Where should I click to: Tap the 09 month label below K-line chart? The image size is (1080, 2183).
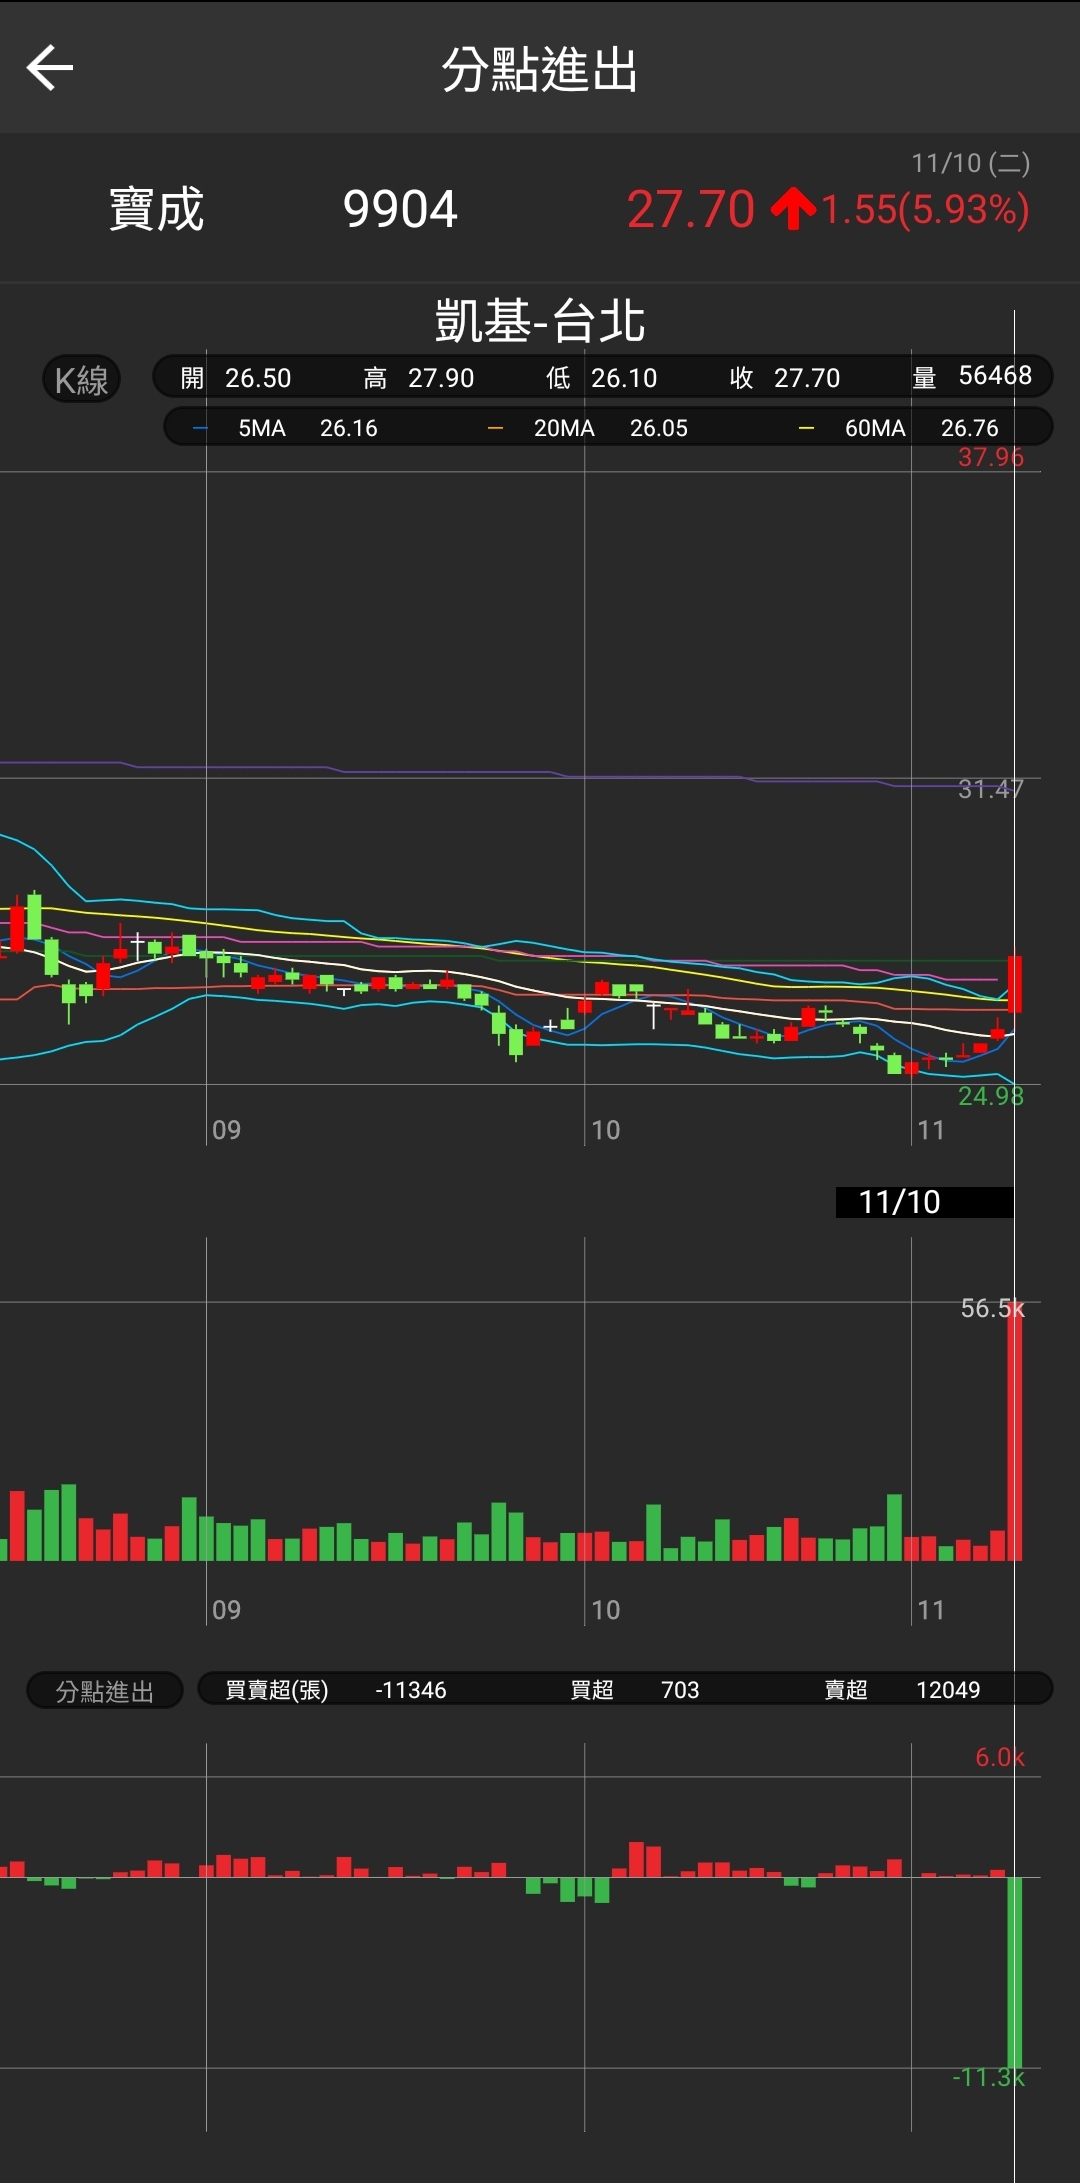click(x=226, y=1130)
